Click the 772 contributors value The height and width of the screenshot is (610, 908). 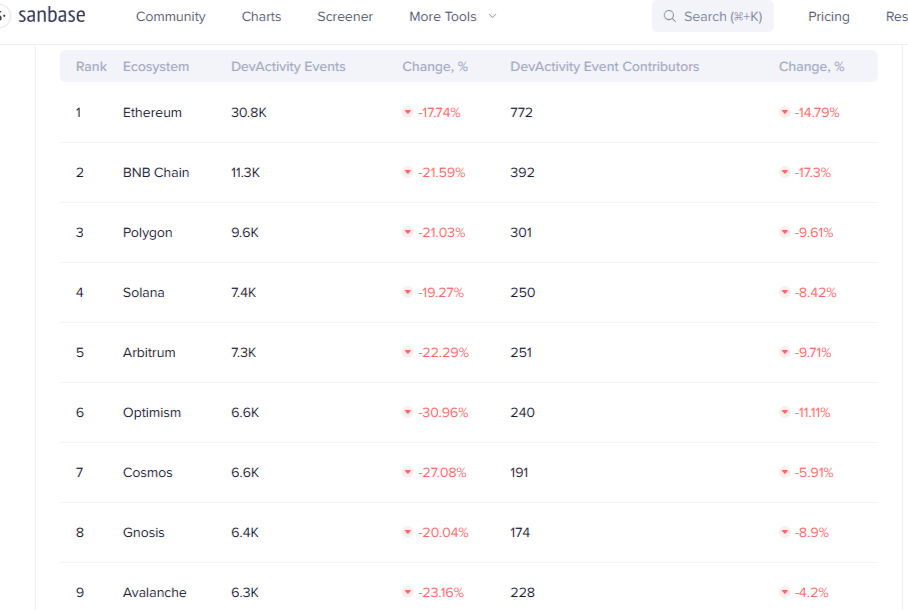click(x=522, y=112)
